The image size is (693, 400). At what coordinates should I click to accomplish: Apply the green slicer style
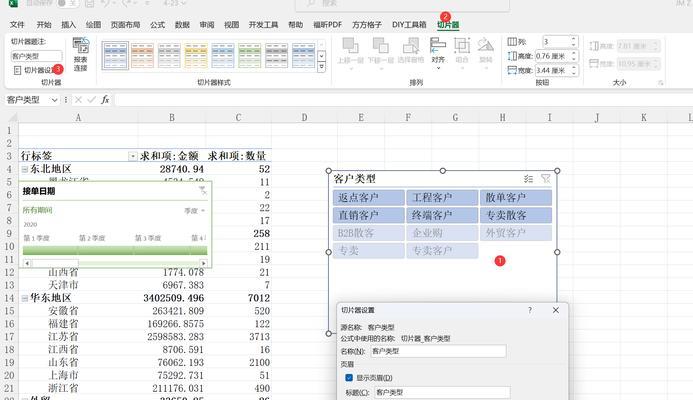click(250, 55)
